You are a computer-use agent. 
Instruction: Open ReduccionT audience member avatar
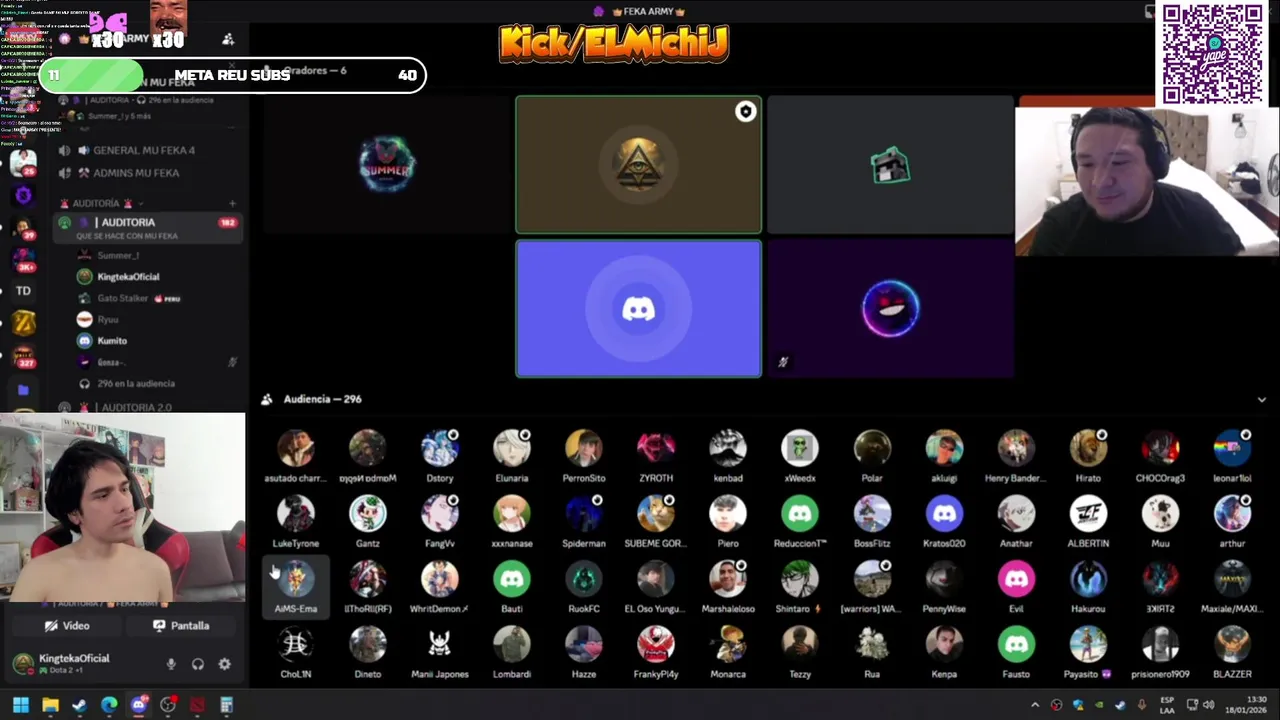point(800,514)
